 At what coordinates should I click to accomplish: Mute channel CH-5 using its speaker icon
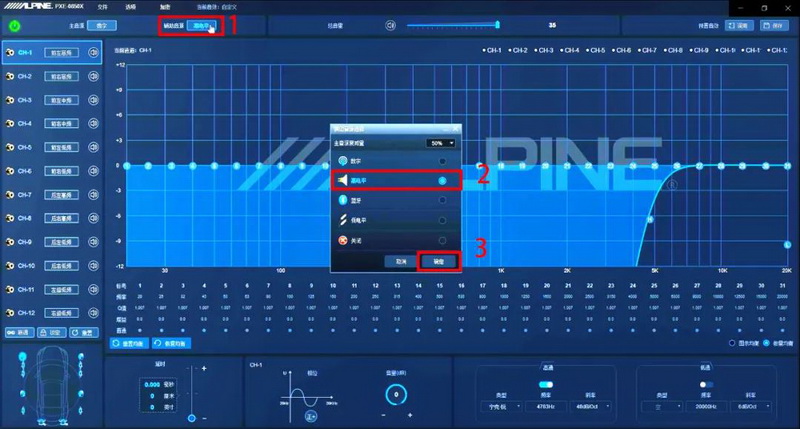[x=93, y=147]
